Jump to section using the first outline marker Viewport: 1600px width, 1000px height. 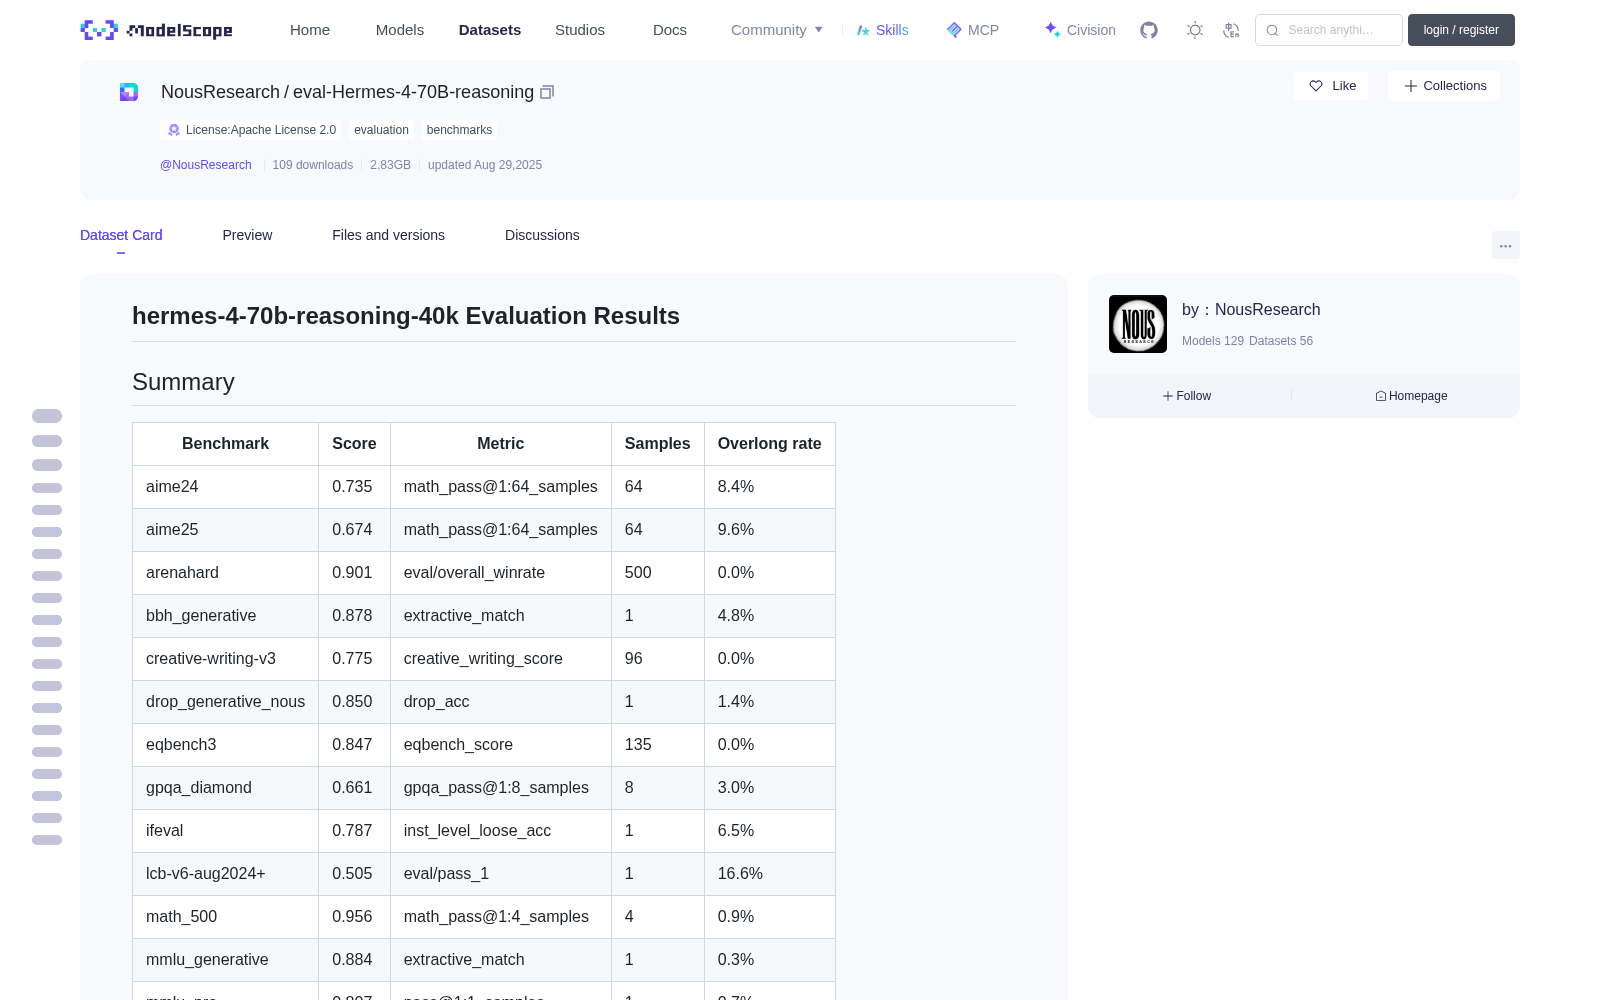[x=47, y=416]
